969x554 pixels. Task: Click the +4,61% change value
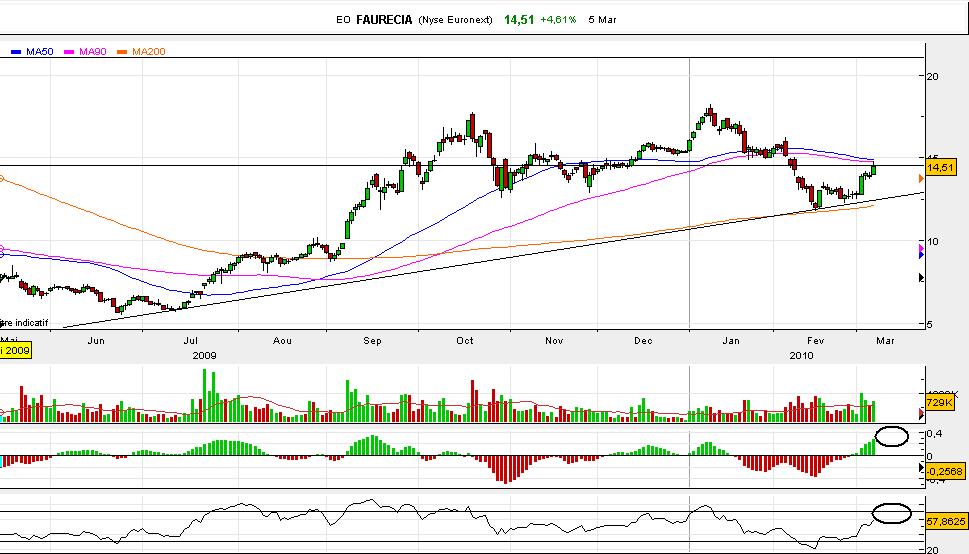558,20
